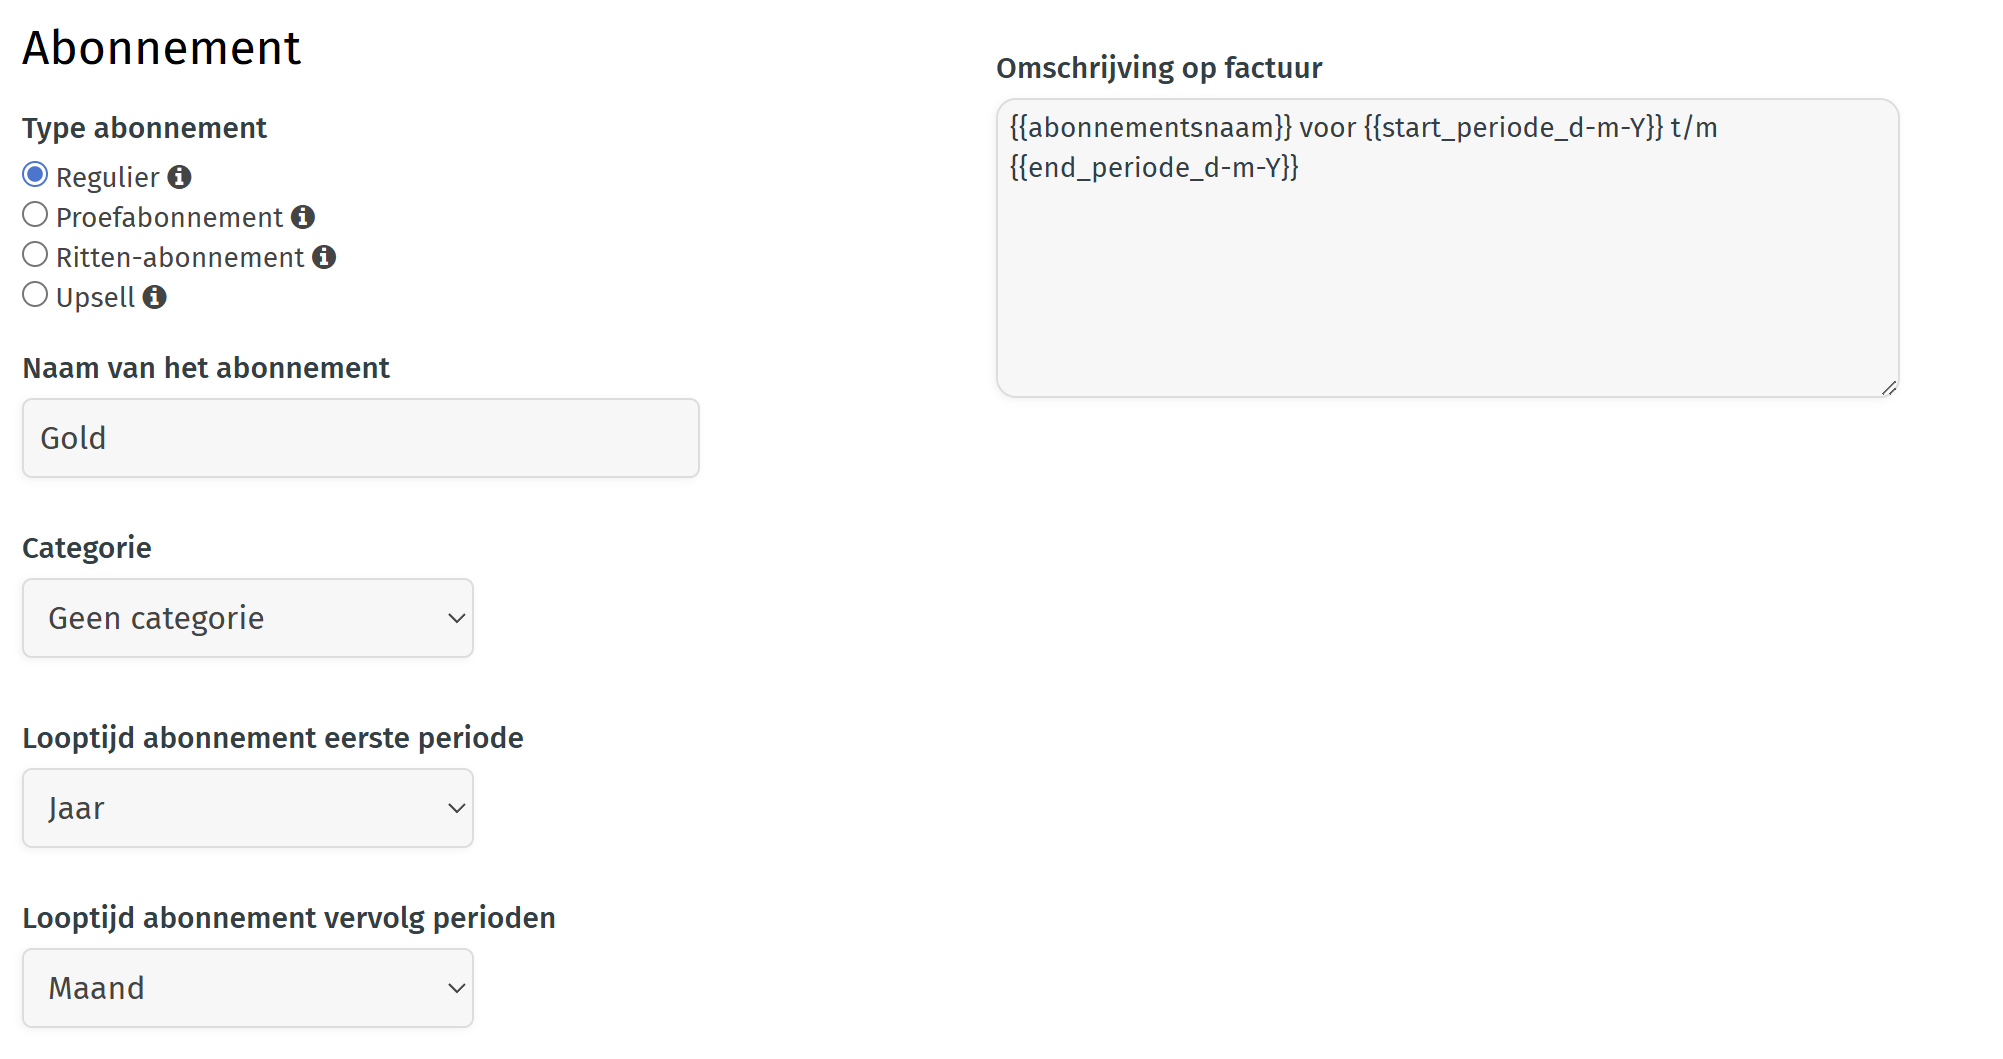2003x1059 pixels.
Task: Click info icon beside Upsell
Action: coord(155,297)
